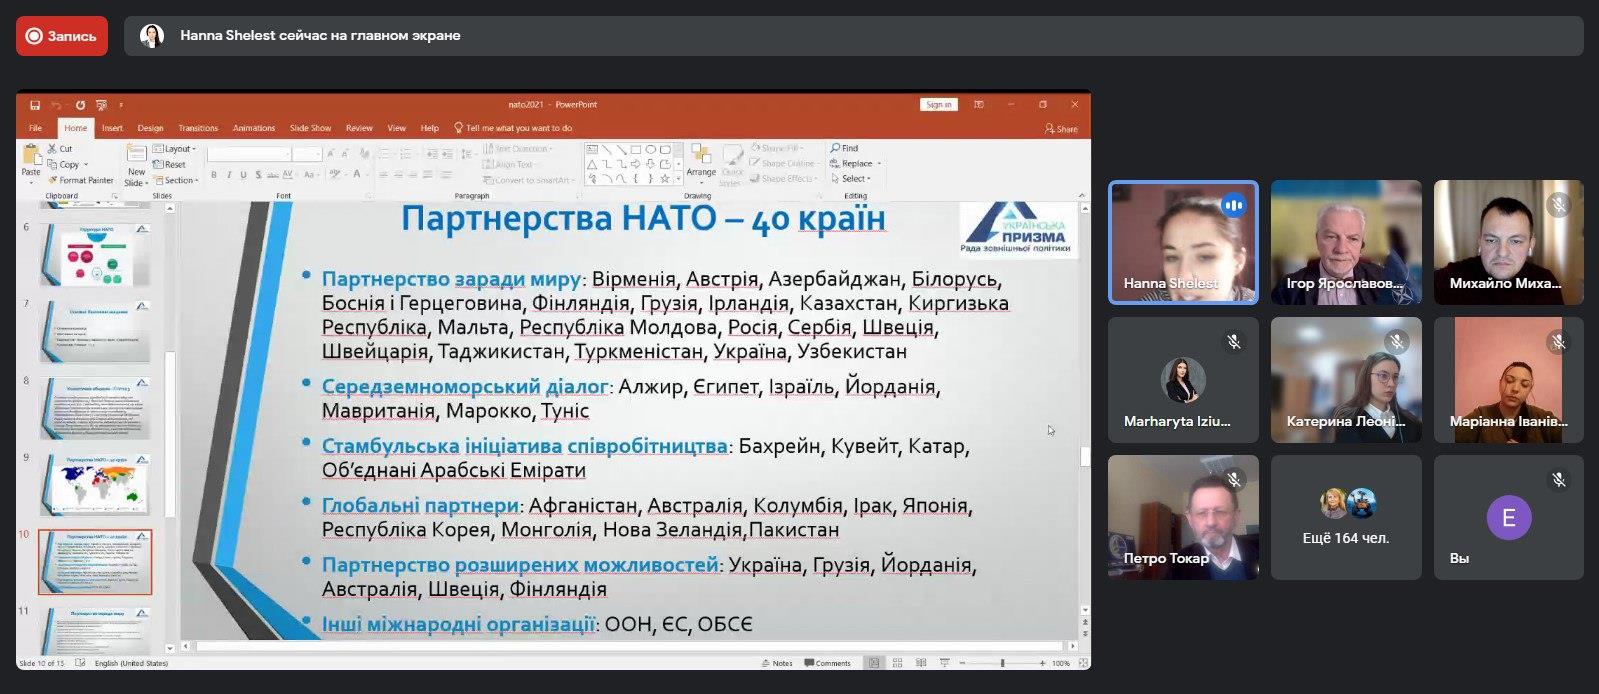1599x694 pixels.
Task: Open the Select dropdown in Editing group
Action: click(851, 179)
